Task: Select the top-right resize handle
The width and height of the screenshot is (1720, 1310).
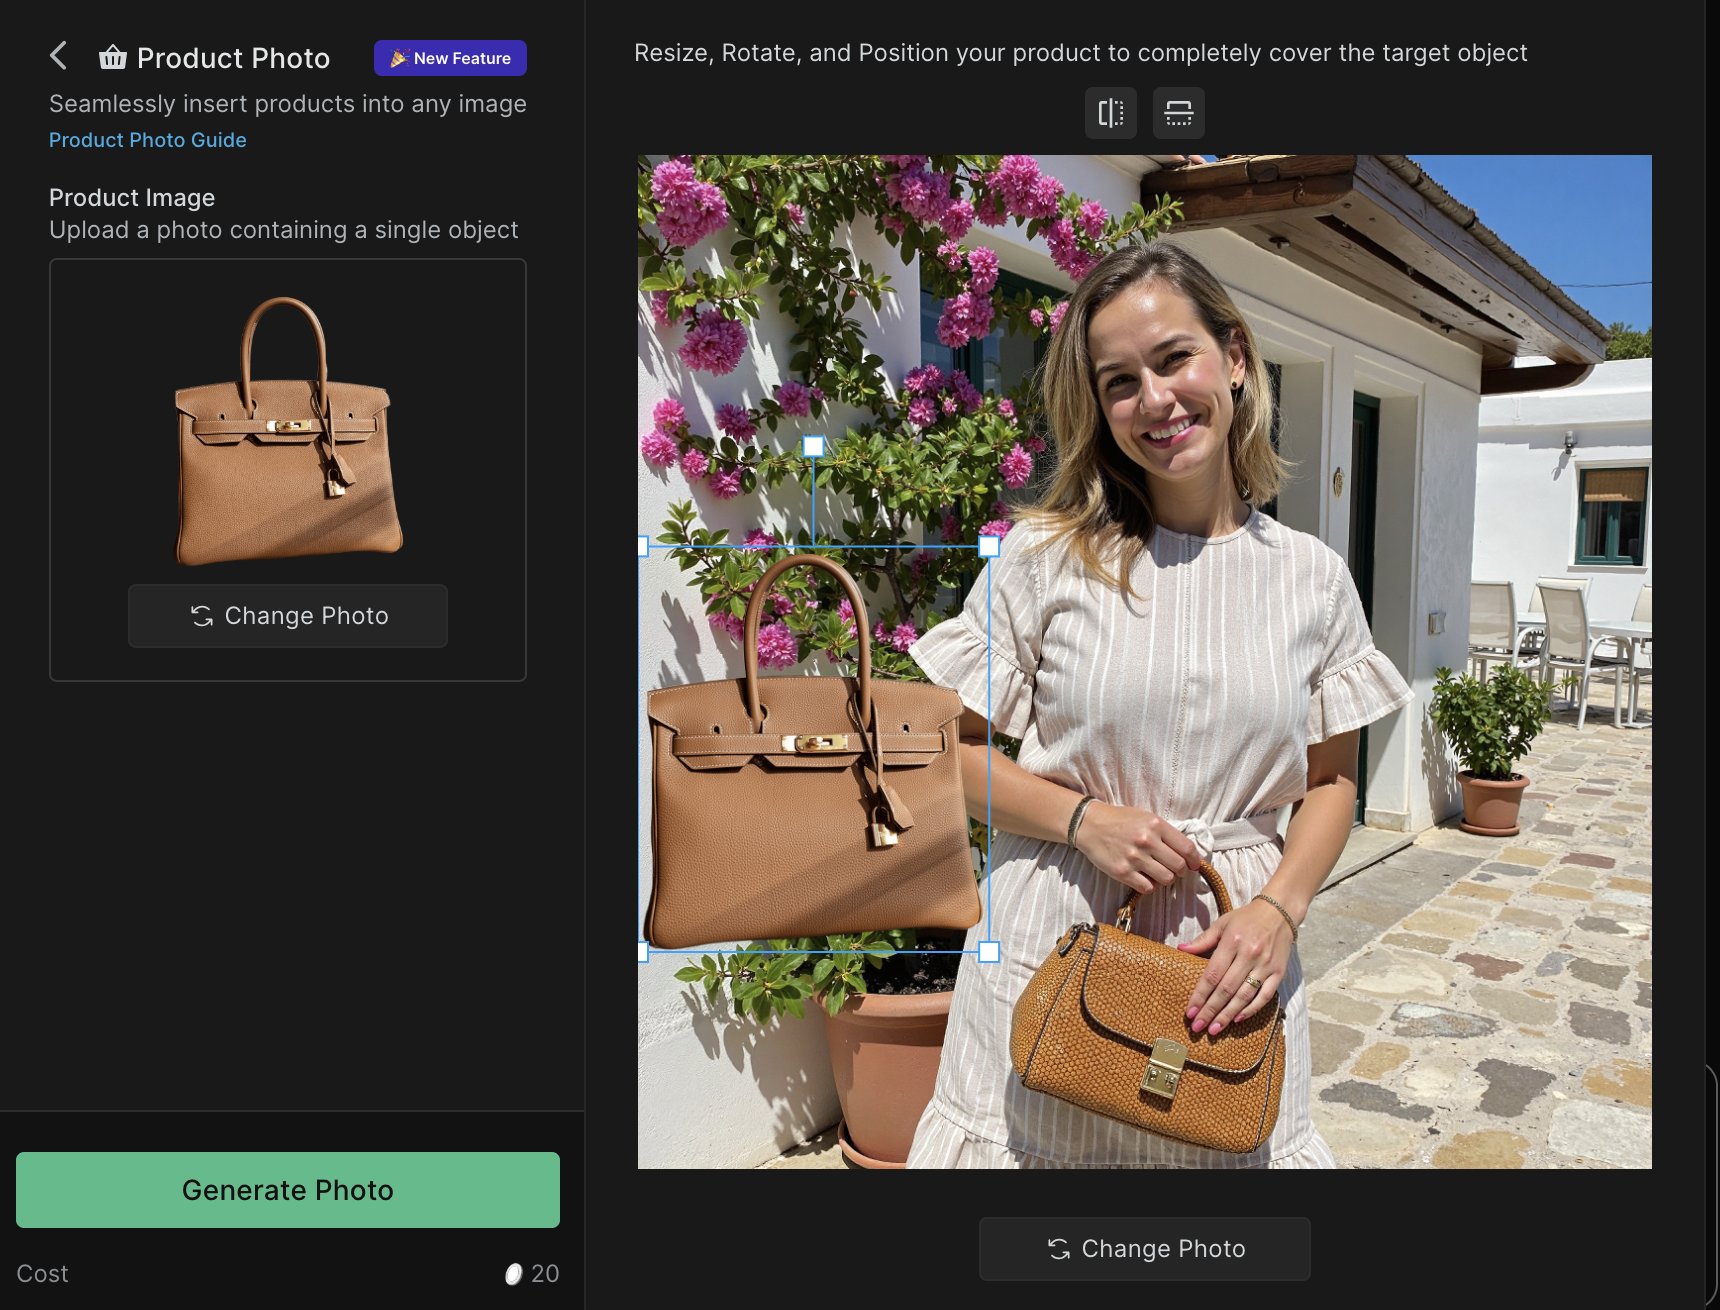Action: click(989, 546)
